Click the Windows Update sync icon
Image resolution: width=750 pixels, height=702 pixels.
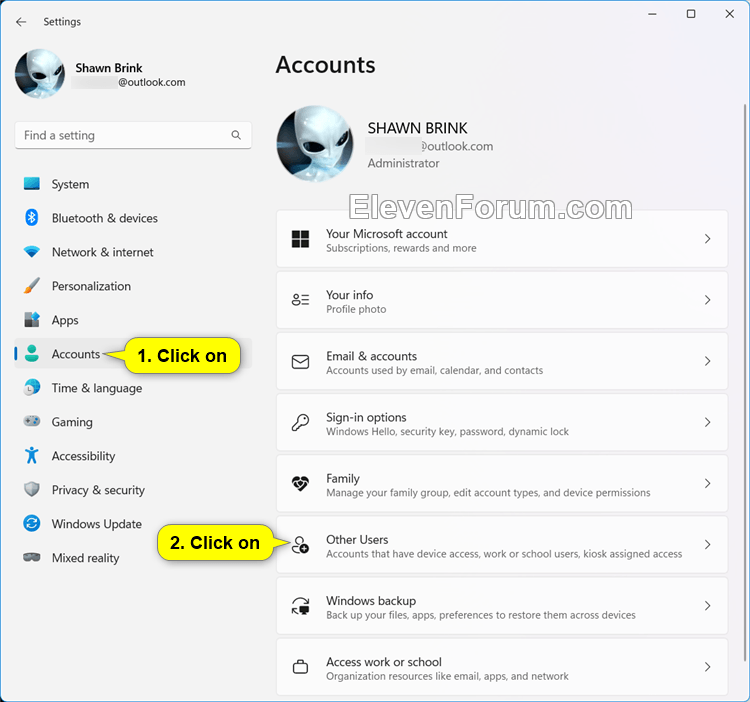[32, 523]
